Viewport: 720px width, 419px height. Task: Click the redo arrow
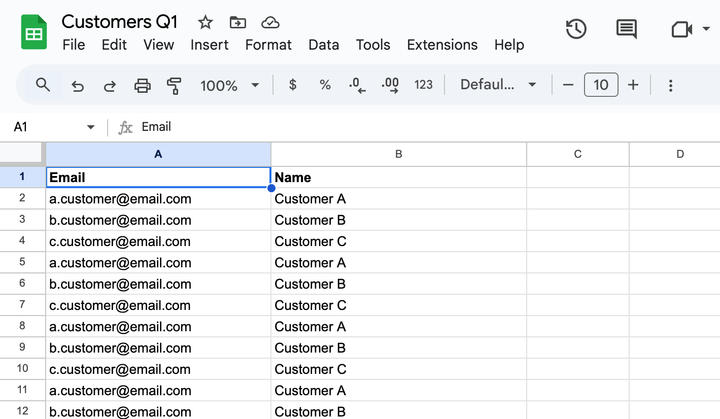click(x=109, y=86)
